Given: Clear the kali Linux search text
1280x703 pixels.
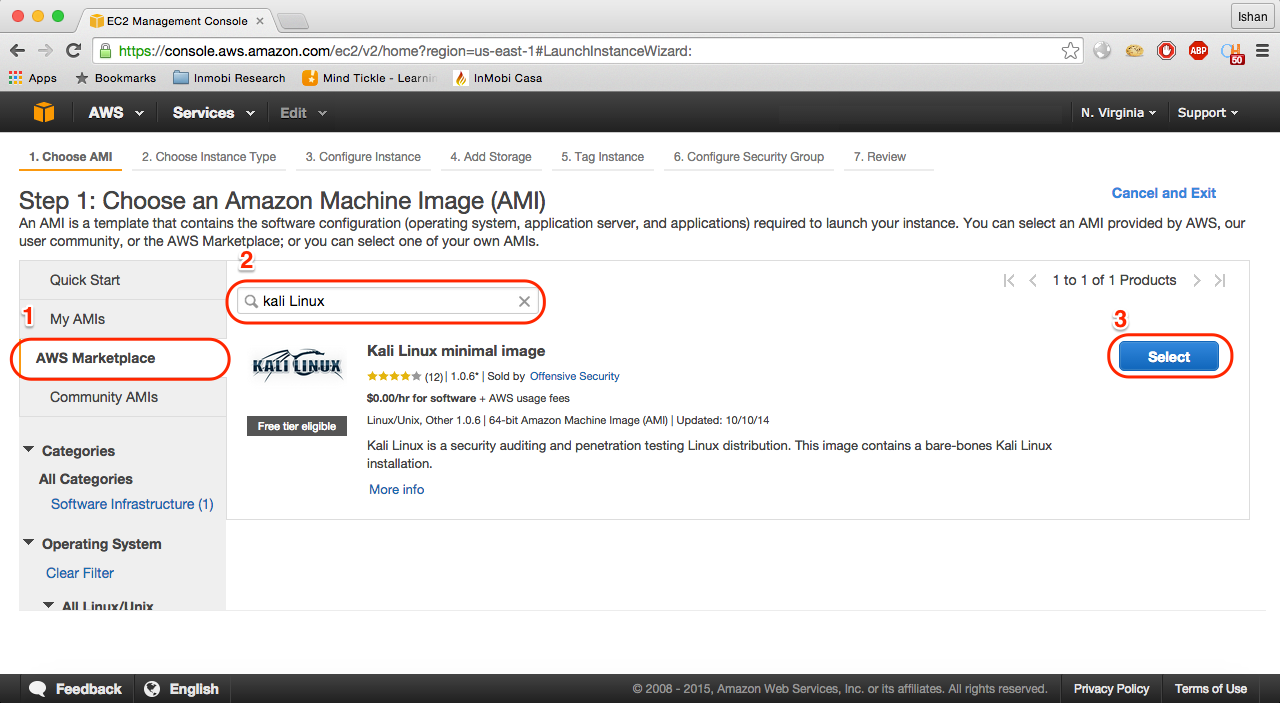Looking at the screenshot, I should point(524,301).
